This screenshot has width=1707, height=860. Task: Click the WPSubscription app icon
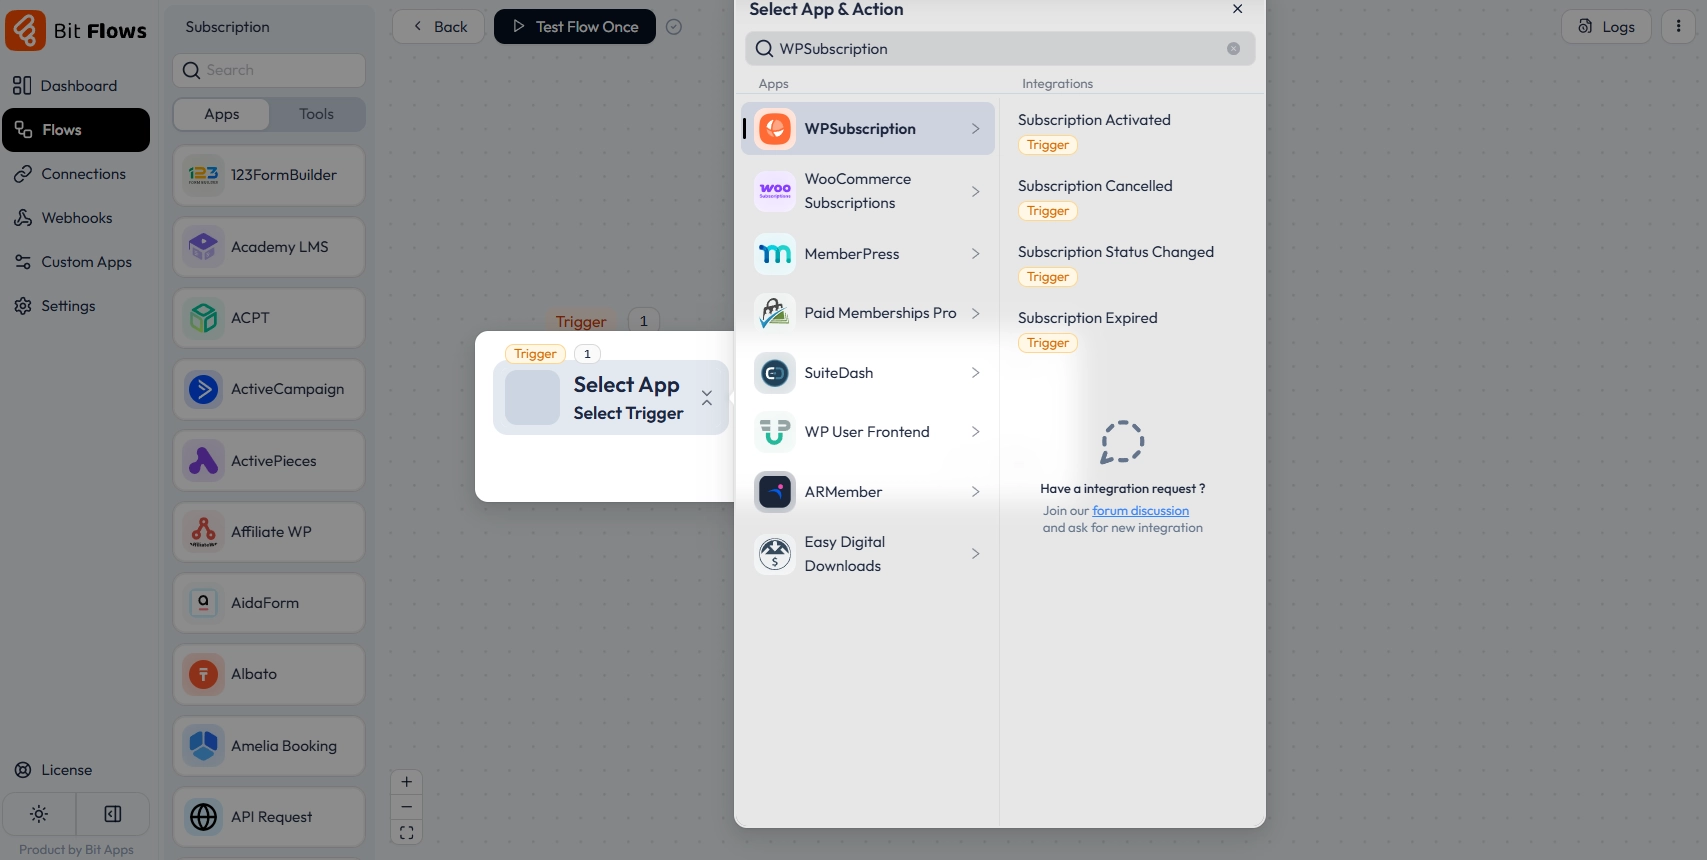coord(775,129)
